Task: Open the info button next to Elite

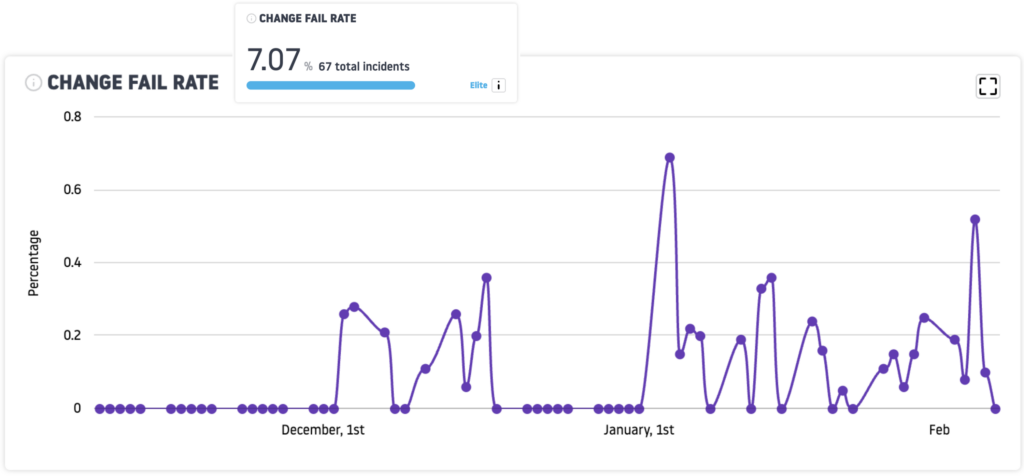Action: tap(498, 86)
